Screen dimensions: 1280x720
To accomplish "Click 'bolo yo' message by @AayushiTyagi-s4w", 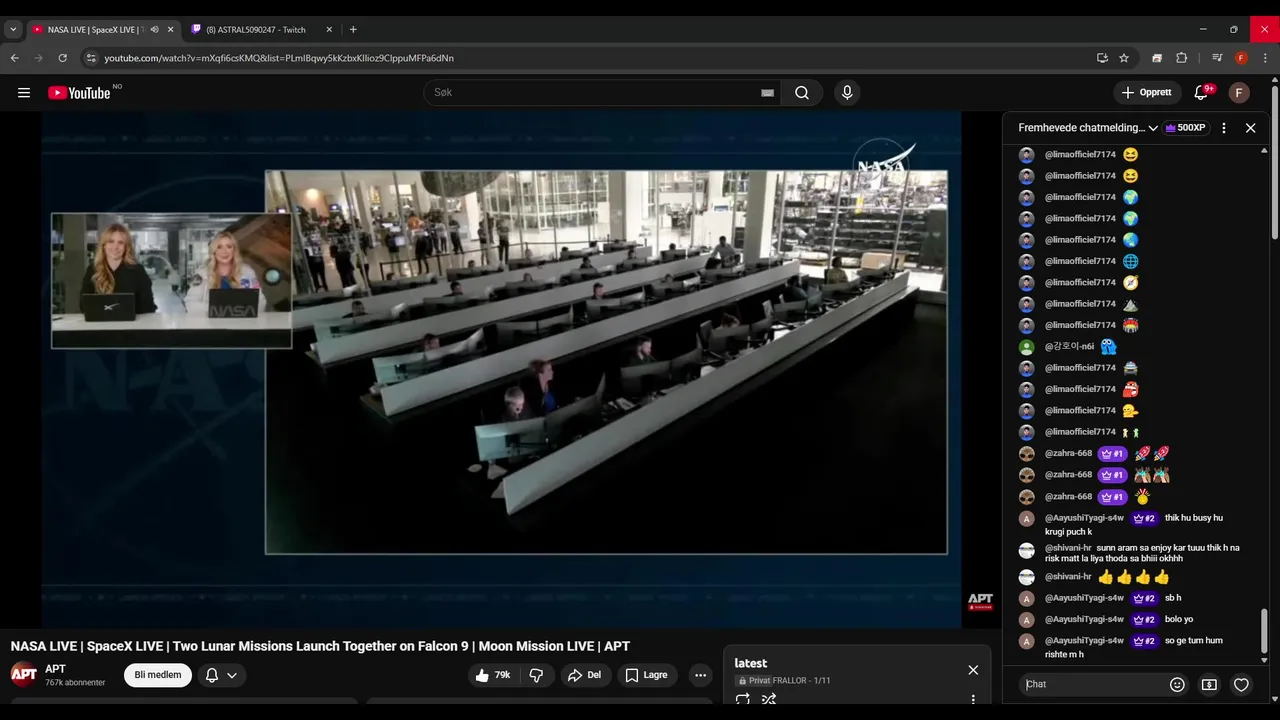I will 1179,620.
